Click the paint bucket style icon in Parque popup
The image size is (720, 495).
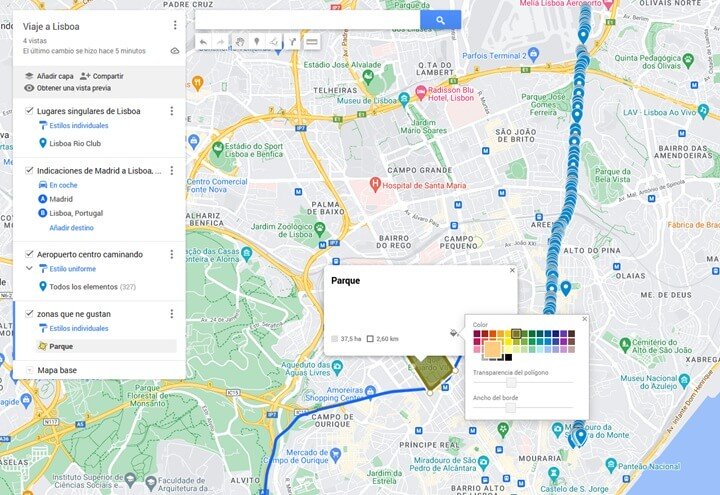click(453, 332)
